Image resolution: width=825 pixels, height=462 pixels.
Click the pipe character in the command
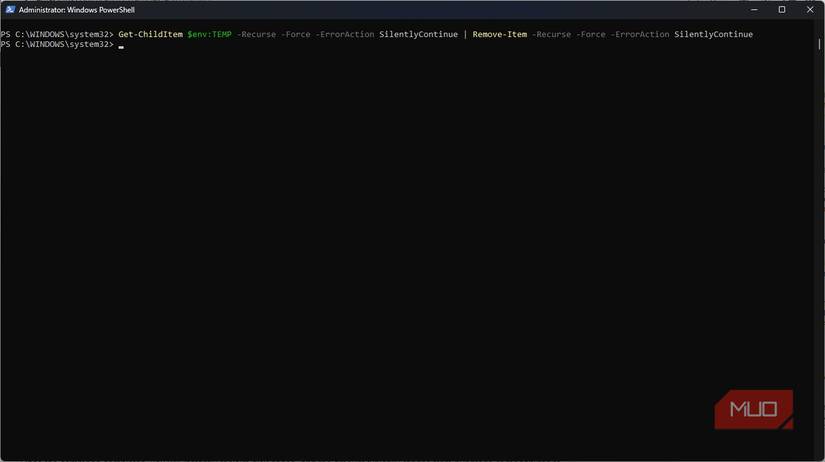click(x=465, y=34)
